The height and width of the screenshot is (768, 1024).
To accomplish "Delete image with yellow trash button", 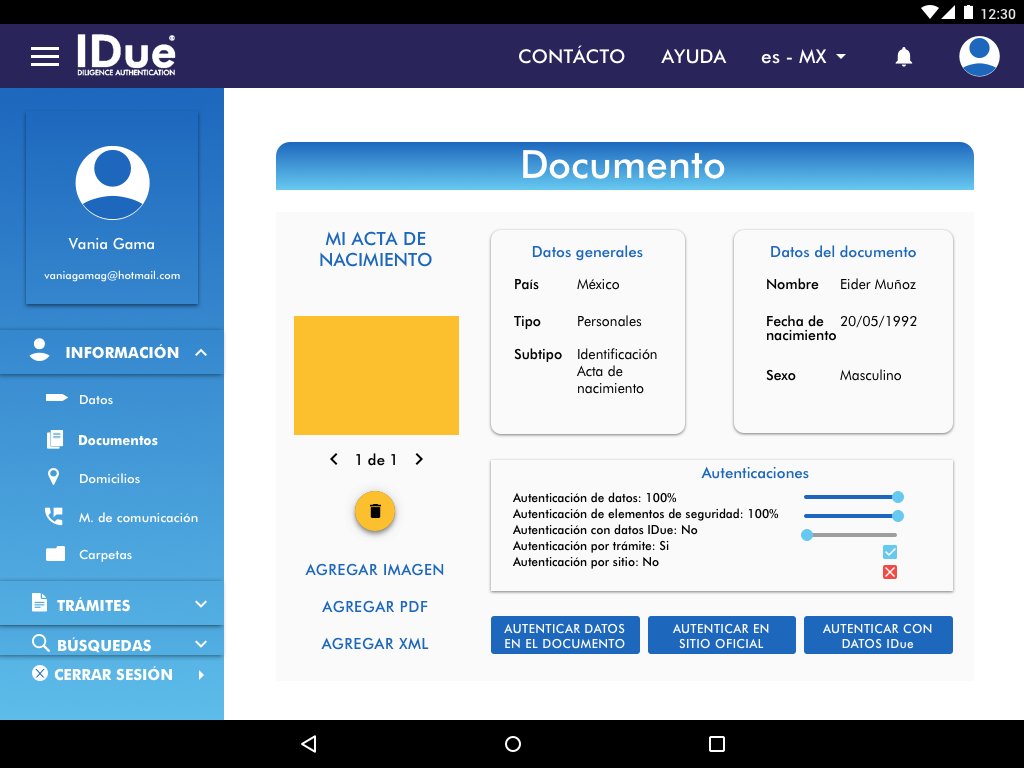I will [x=375, y=511].
